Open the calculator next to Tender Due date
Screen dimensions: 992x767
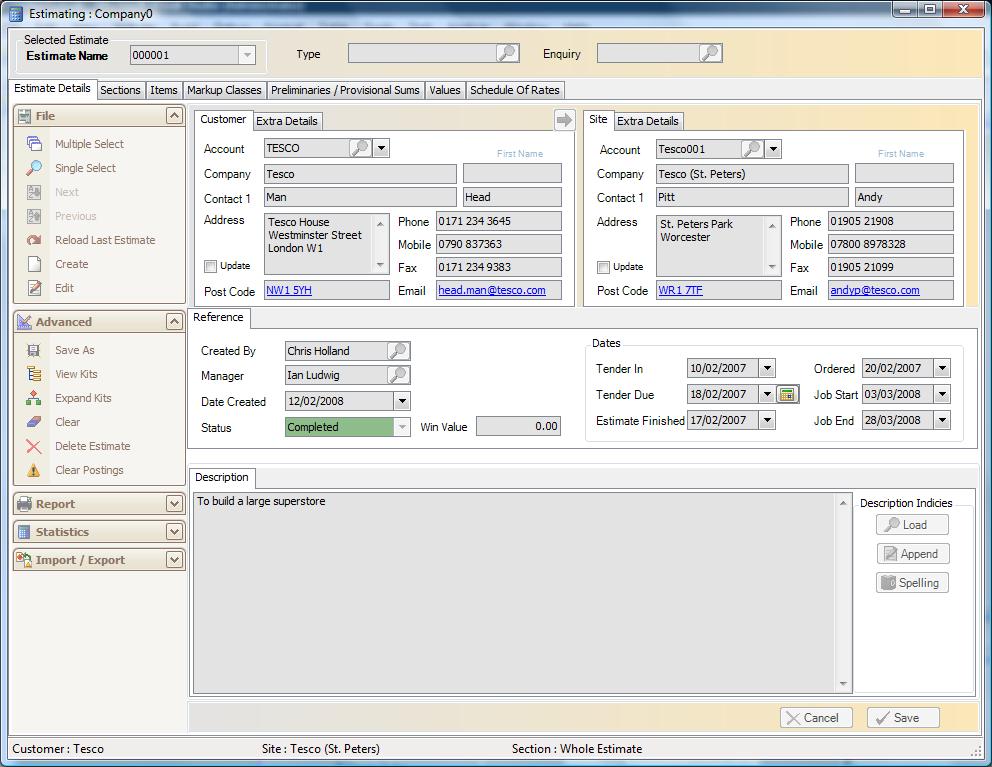(x=787, y=394)
